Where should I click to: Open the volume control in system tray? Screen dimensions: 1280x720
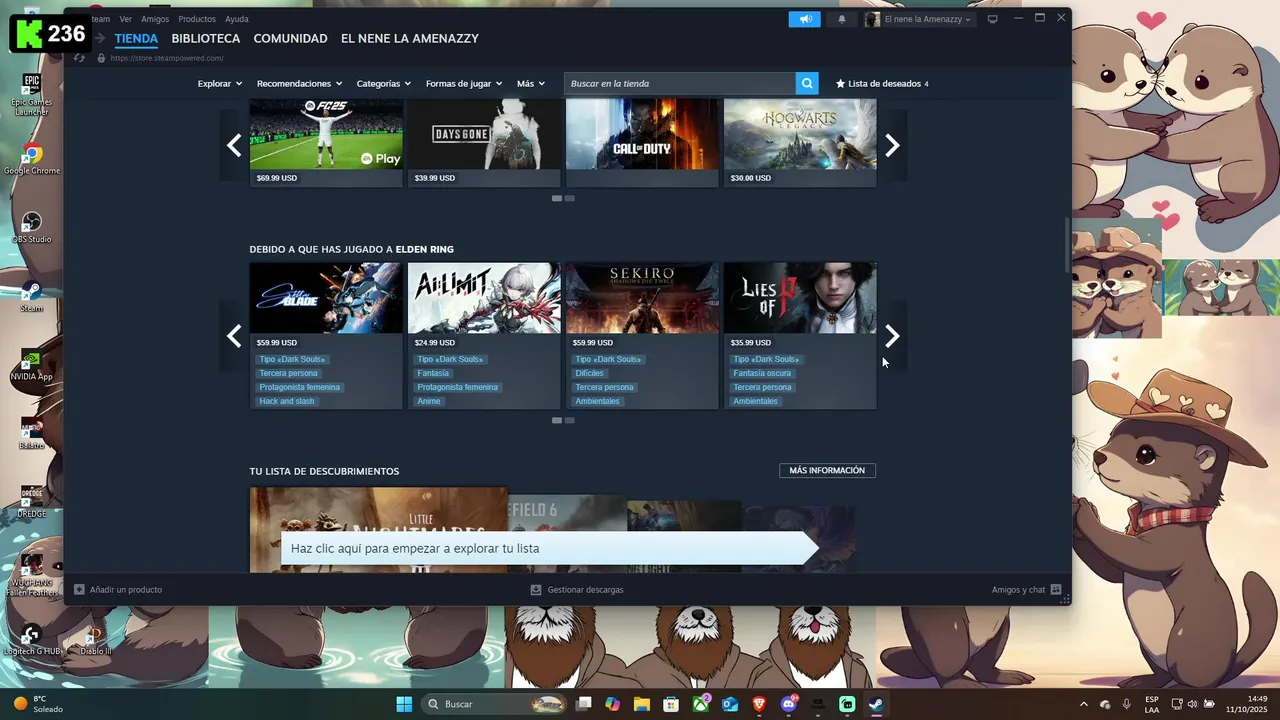[1191, 704]
